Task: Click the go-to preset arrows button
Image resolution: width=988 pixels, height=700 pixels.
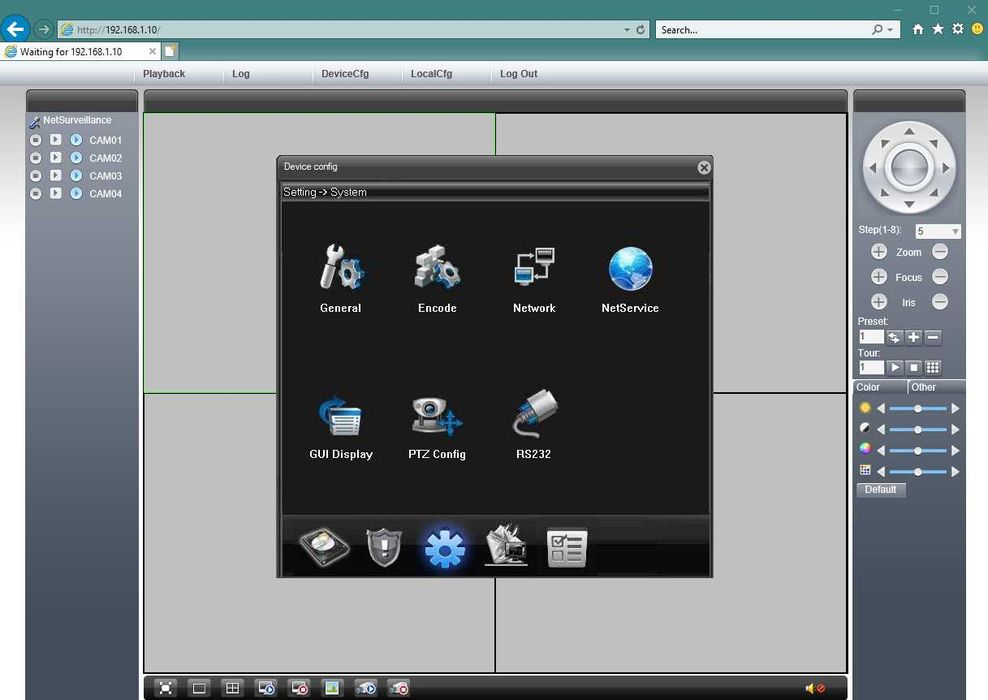Action: tap(893, 337)
